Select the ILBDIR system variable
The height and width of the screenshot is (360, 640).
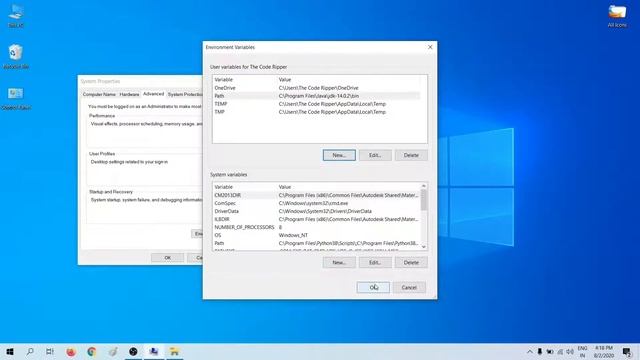pos(316,219)
